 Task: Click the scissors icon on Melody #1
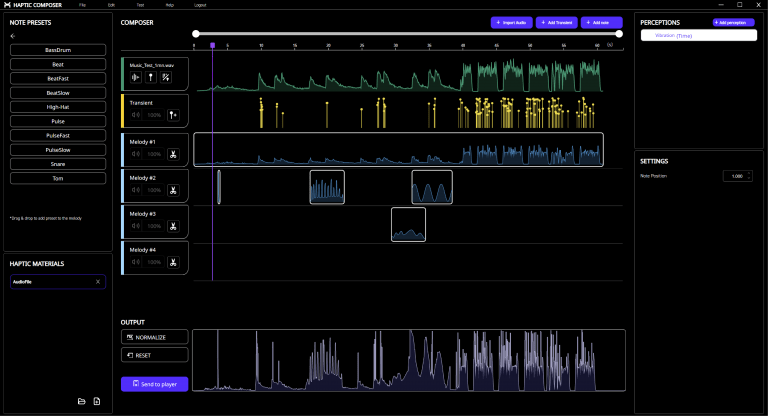pyautogui.click(x=173, y=155)
